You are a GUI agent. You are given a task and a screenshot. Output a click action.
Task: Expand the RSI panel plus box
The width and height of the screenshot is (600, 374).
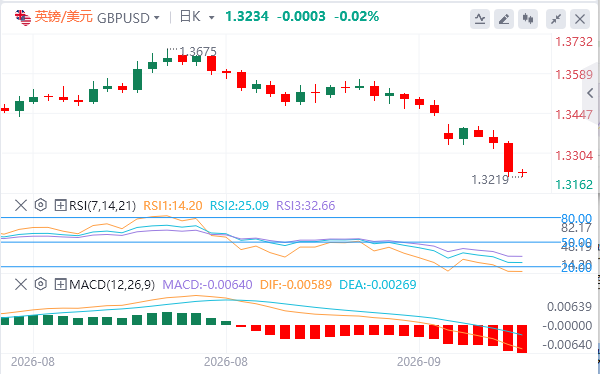pos(60,206)
